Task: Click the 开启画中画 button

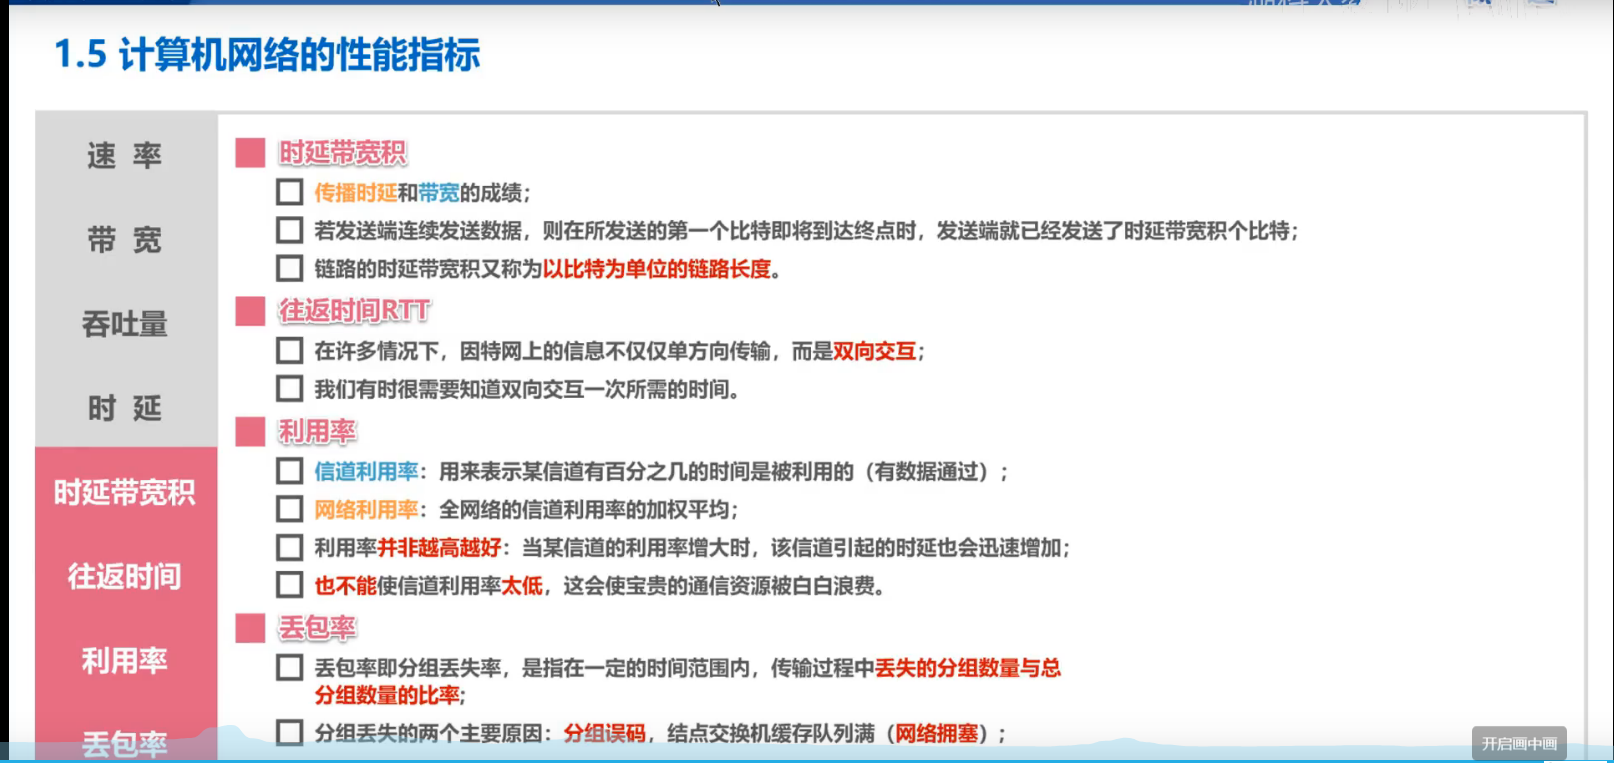Action: pyautogui.click(x=1519, y=744)
